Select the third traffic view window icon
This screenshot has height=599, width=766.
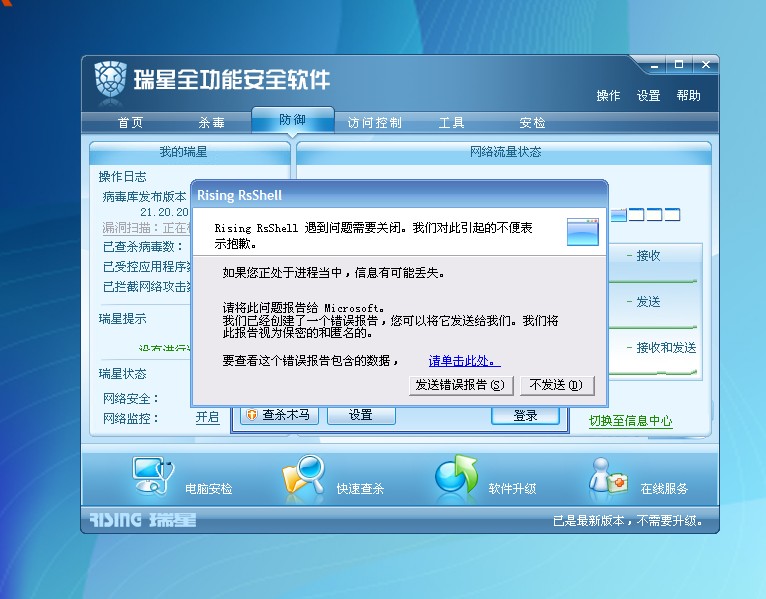[654, 214]
